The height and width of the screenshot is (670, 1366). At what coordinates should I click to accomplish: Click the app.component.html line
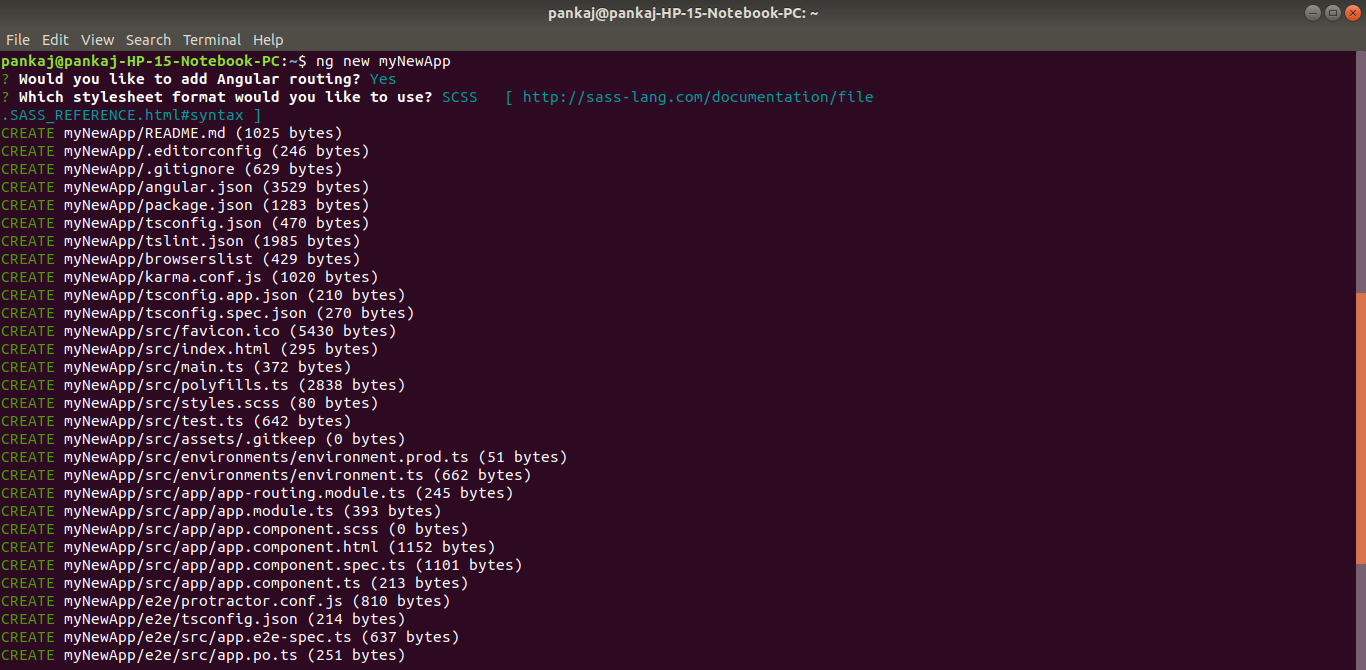[248, 547]
